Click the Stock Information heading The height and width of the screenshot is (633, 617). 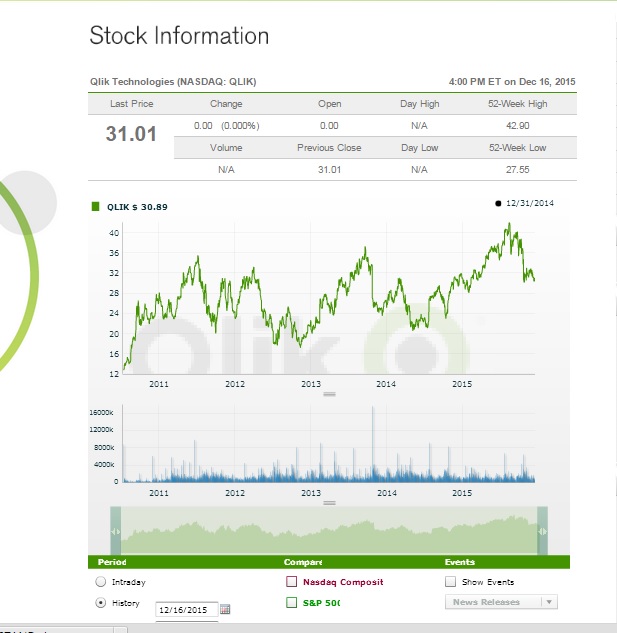click(179, 37)
